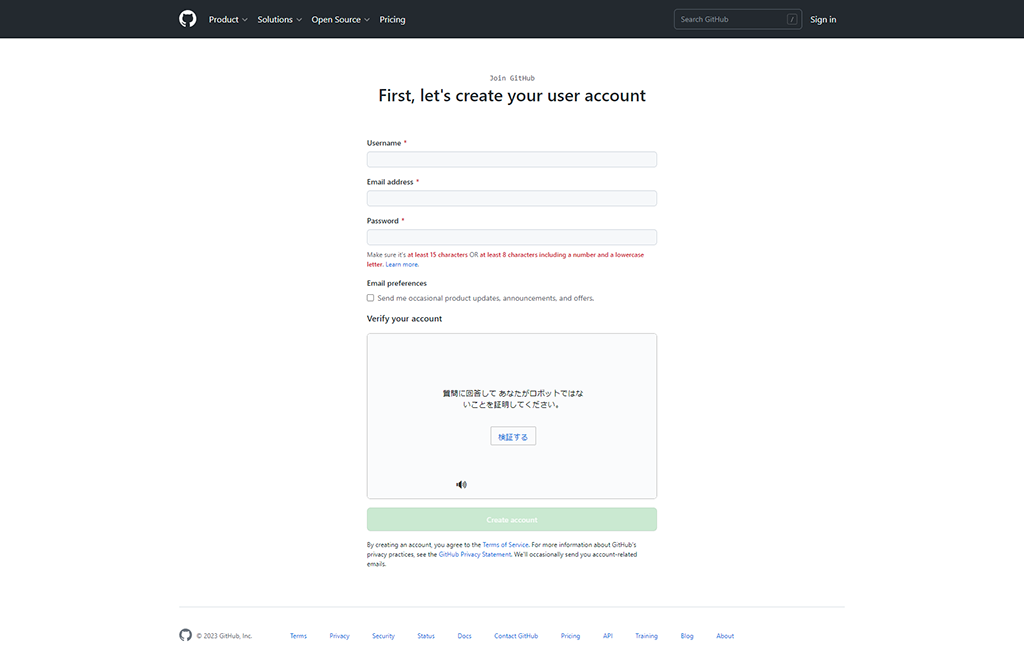Viewport: 1024px width, 668px height.
Task: Focus the Username input field
Action: pyautogui.click(x=512, y=159)
